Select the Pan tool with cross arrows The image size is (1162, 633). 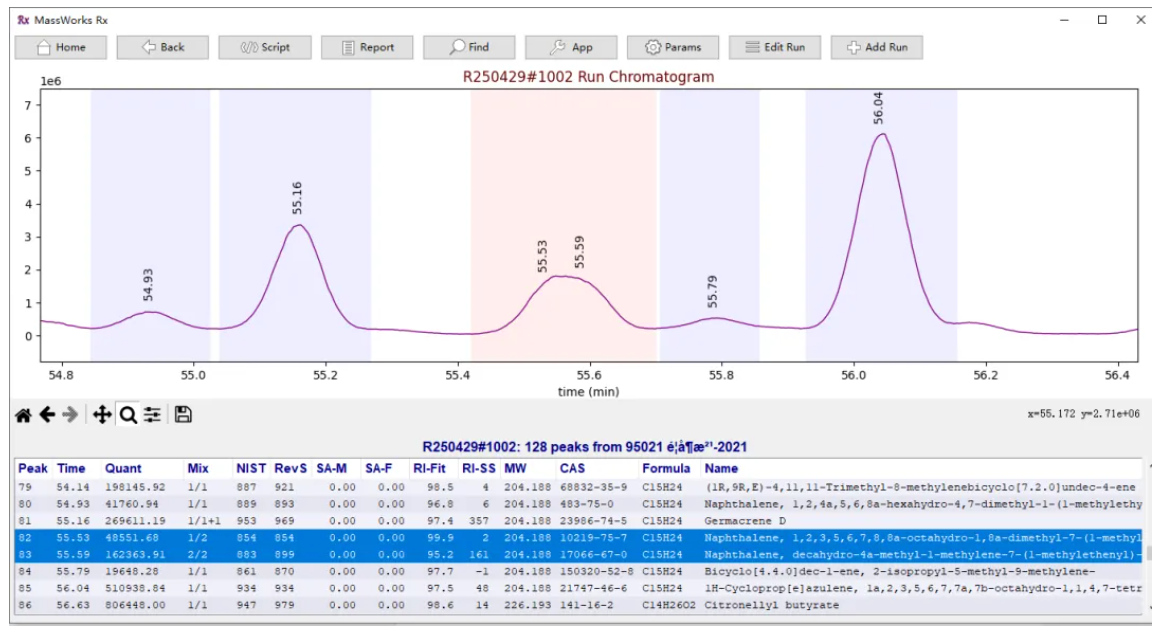tap(102, 414)
